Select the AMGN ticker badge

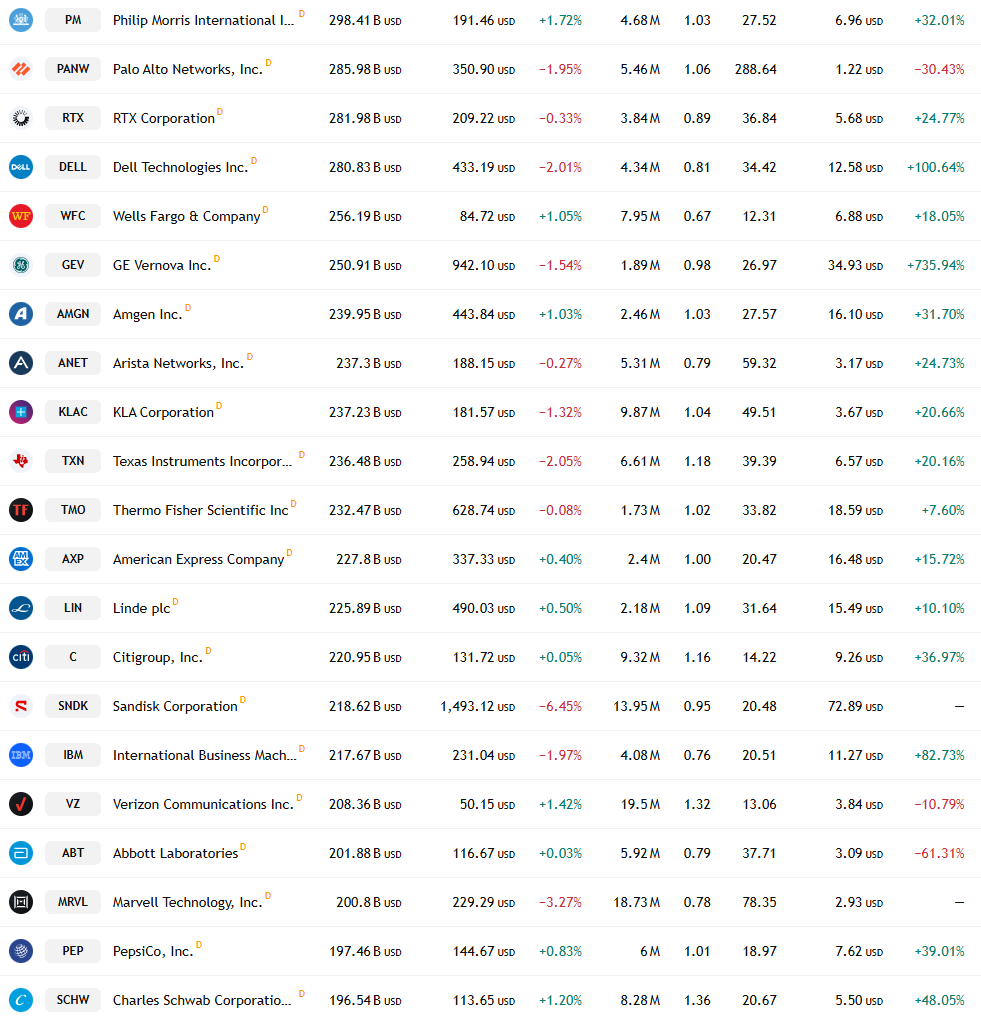click(x=73, y=314)
